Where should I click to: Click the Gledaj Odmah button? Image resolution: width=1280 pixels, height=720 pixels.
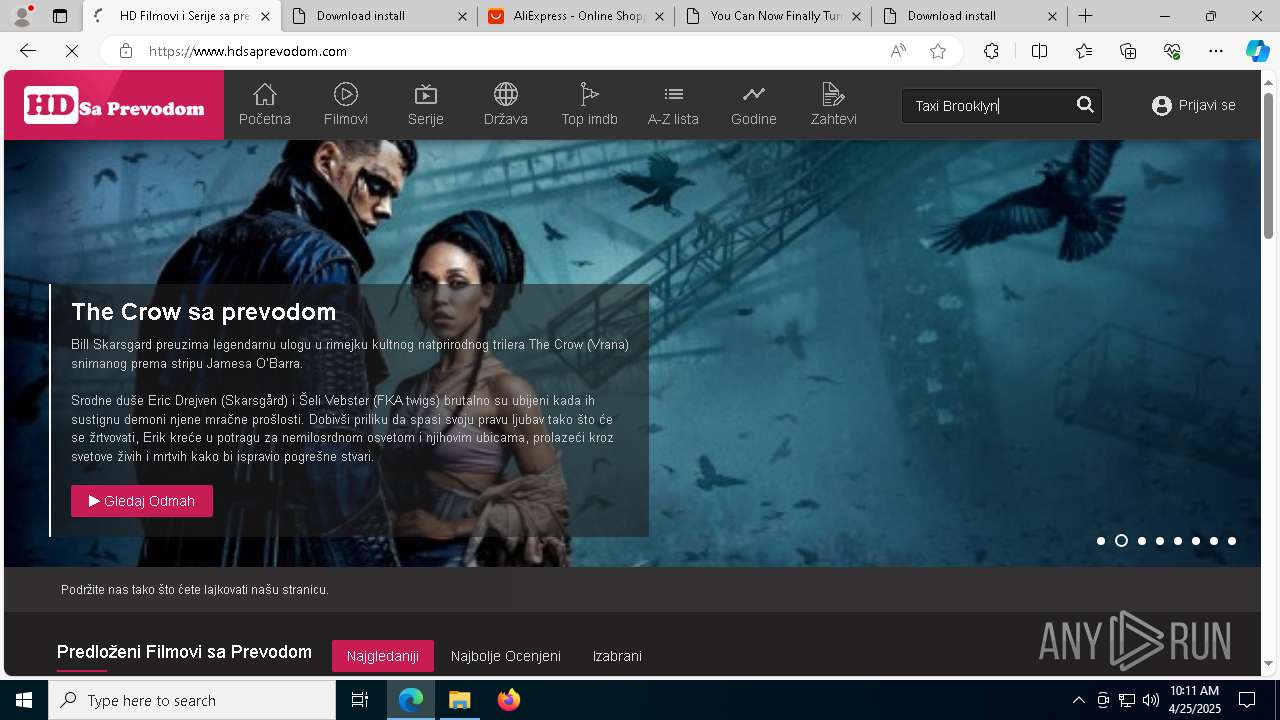click(142, 501)
